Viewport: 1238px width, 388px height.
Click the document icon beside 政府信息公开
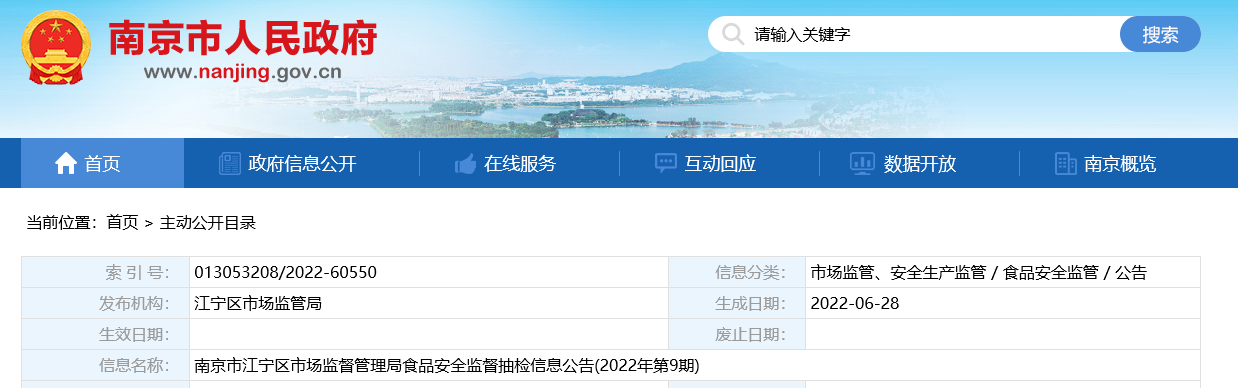230,164
